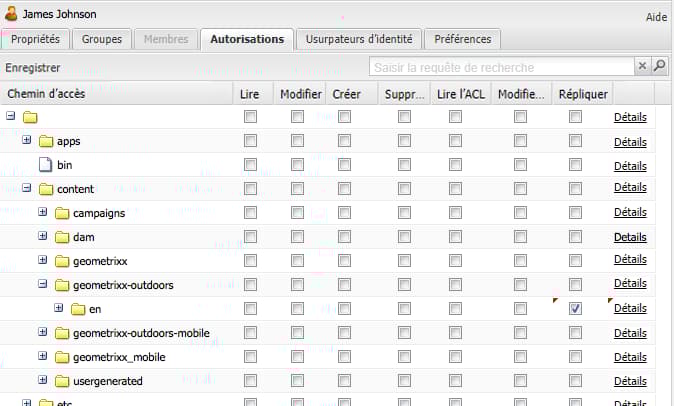Expand the geometrixx node
Image resolution: width=674 pixels, height=406 pixels.
coord(43,259)
